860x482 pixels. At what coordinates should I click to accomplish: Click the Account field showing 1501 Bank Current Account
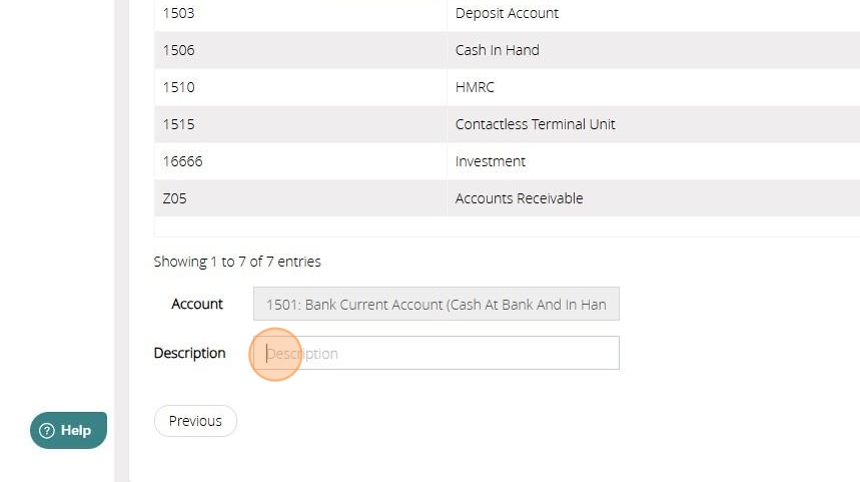[436, 304]
